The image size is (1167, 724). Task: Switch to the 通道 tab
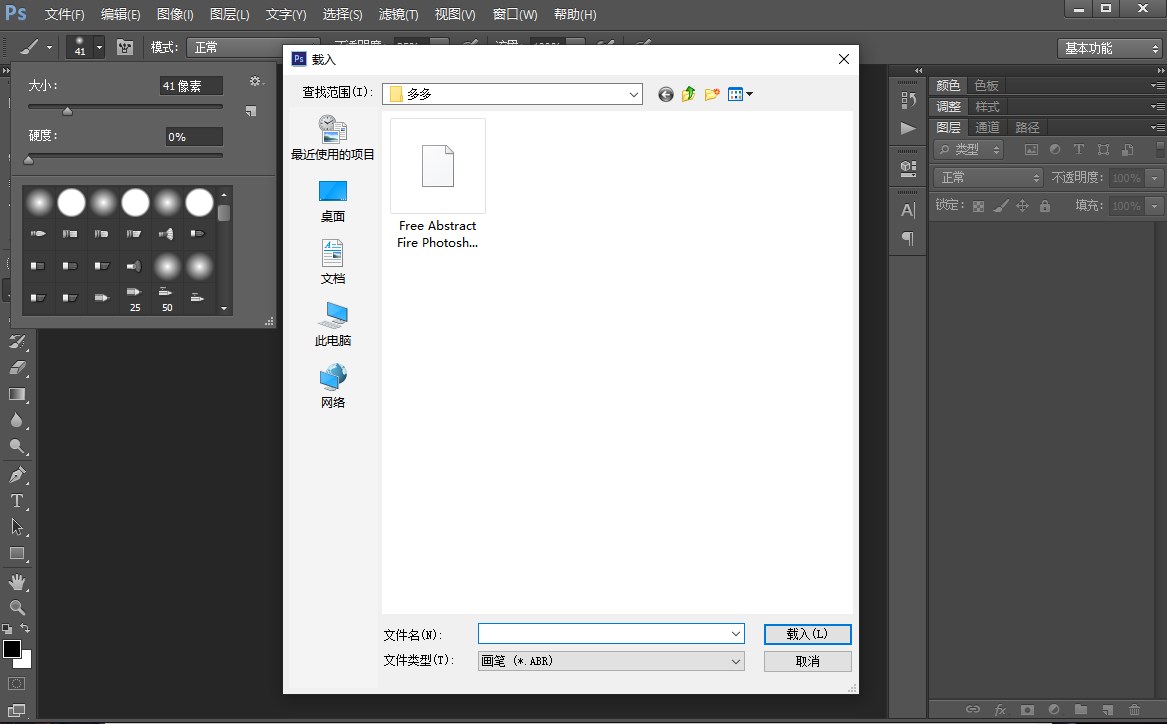coord(987,127)
